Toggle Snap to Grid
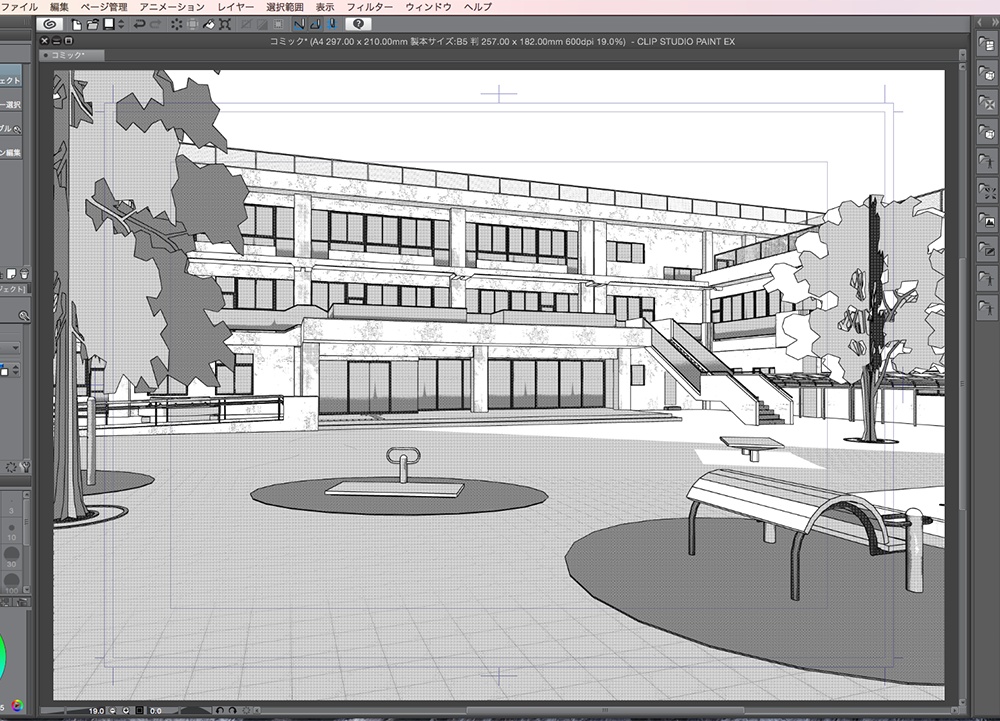1000x721 pixels. pyautogui.click(x=332, y=24)
